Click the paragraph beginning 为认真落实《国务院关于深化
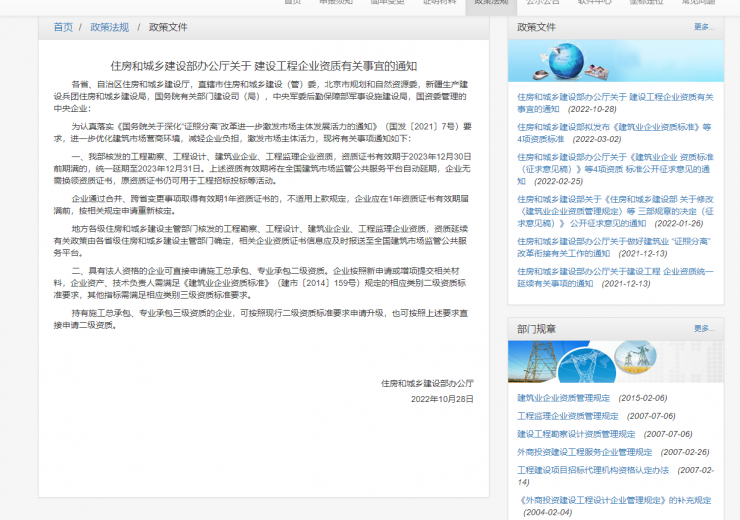The width and height of the screenshot is (740, 520). [x=262, y=133]
